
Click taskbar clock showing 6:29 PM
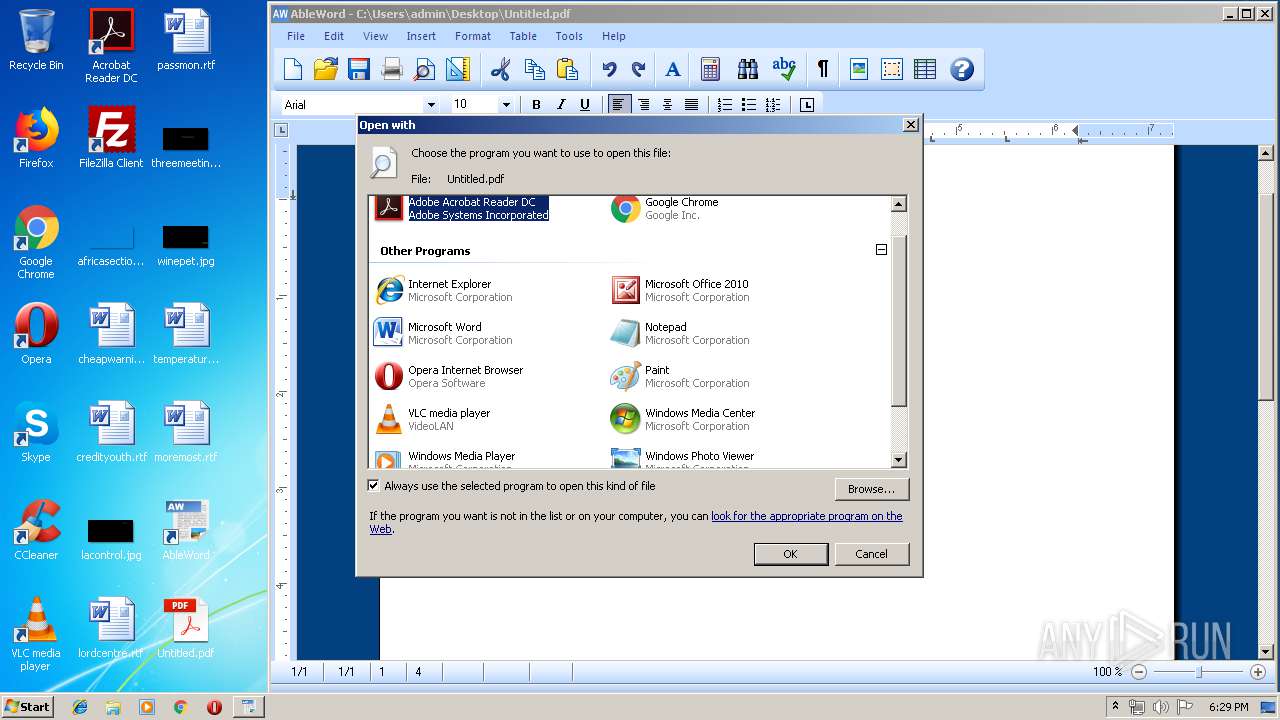point(1228,707)
